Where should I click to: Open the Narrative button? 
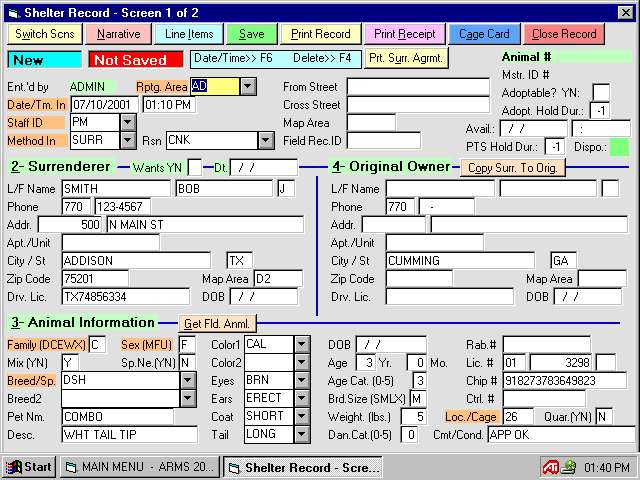119,34
